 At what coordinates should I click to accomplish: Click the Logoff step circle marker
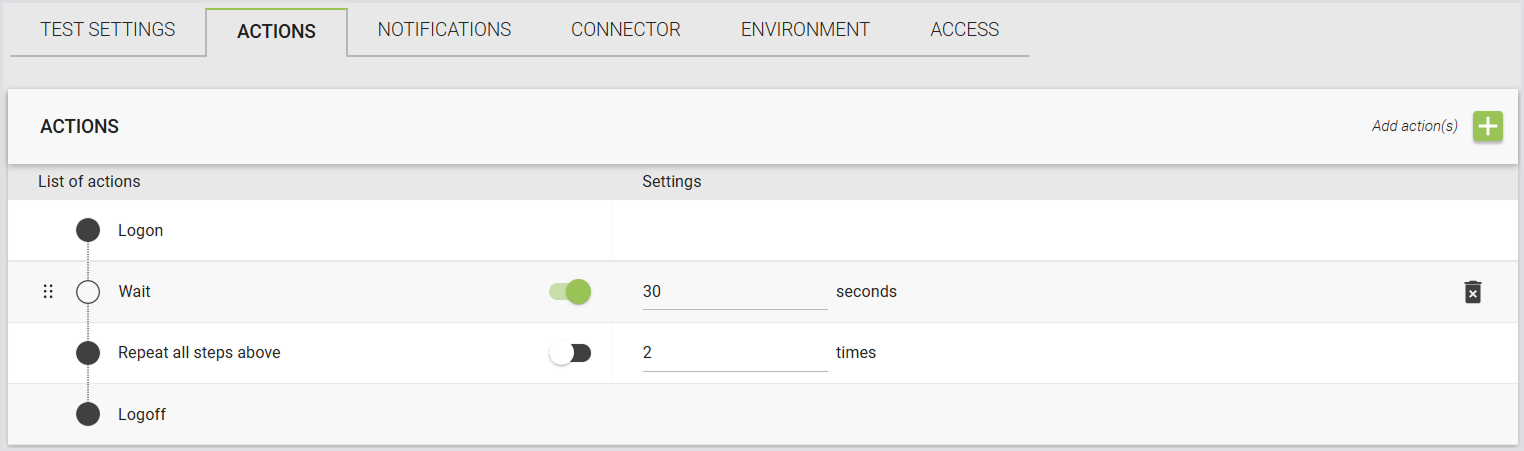click(x=88, y=414)
